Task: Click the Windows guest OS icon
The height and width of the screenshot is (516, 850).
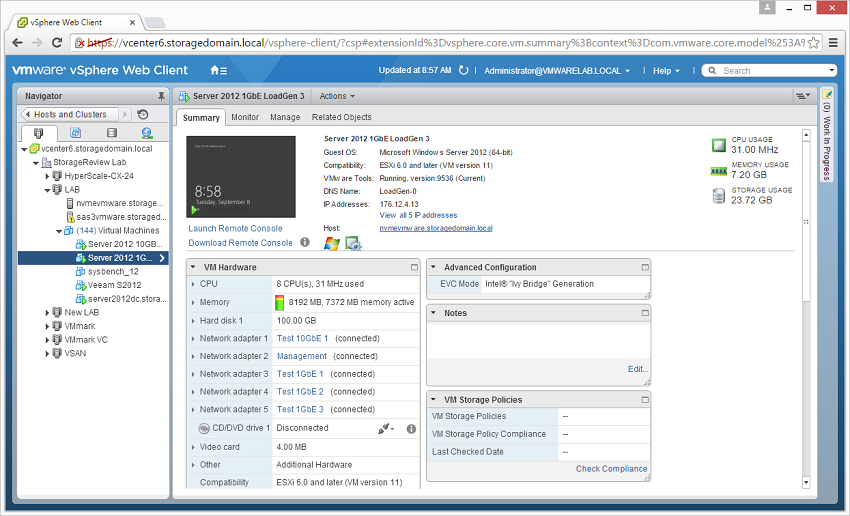Action: [332, 244]
